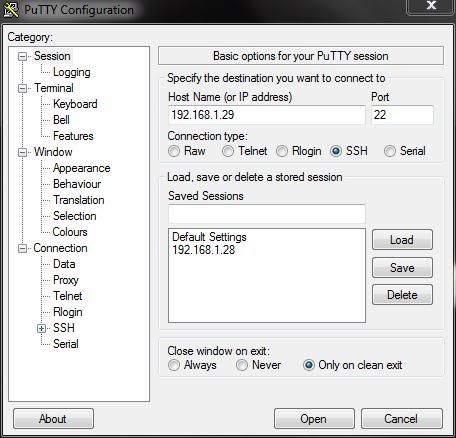Open the Logging category
Viewport: 456px width, 438px height.
coord(72,72)
